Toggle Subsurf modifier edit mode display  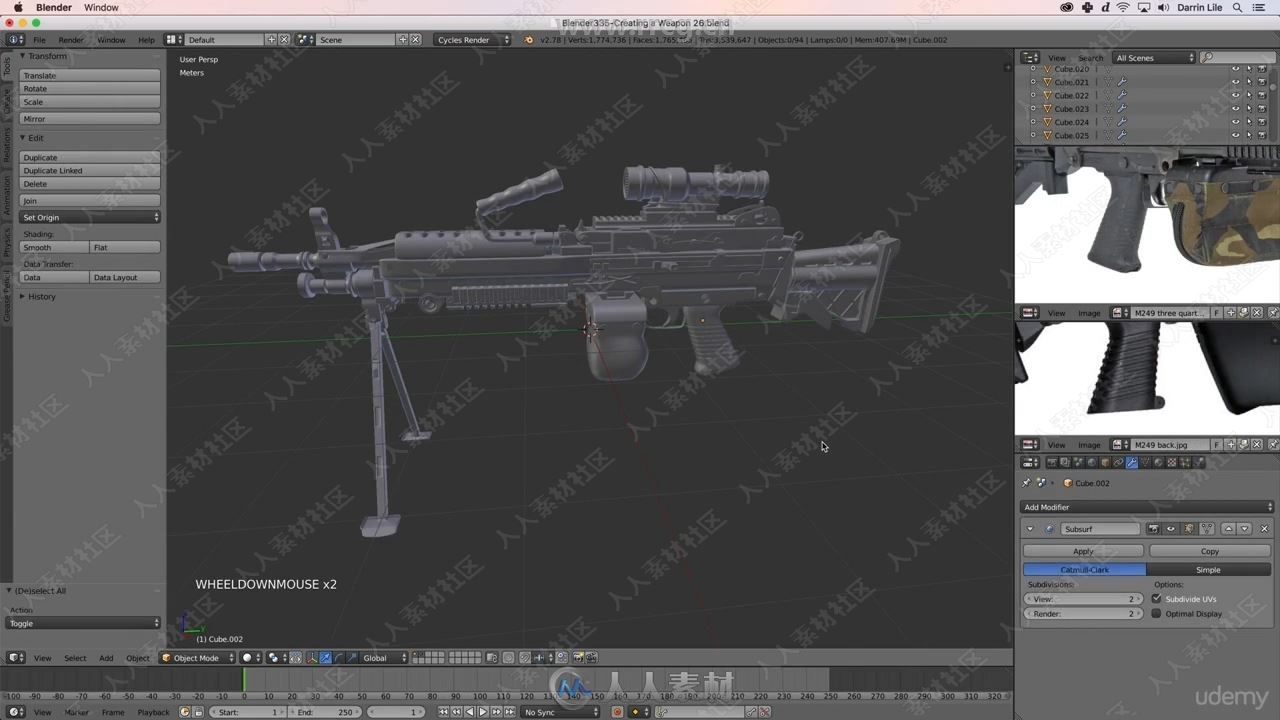pyautogui.click(x=1190, y=529)
